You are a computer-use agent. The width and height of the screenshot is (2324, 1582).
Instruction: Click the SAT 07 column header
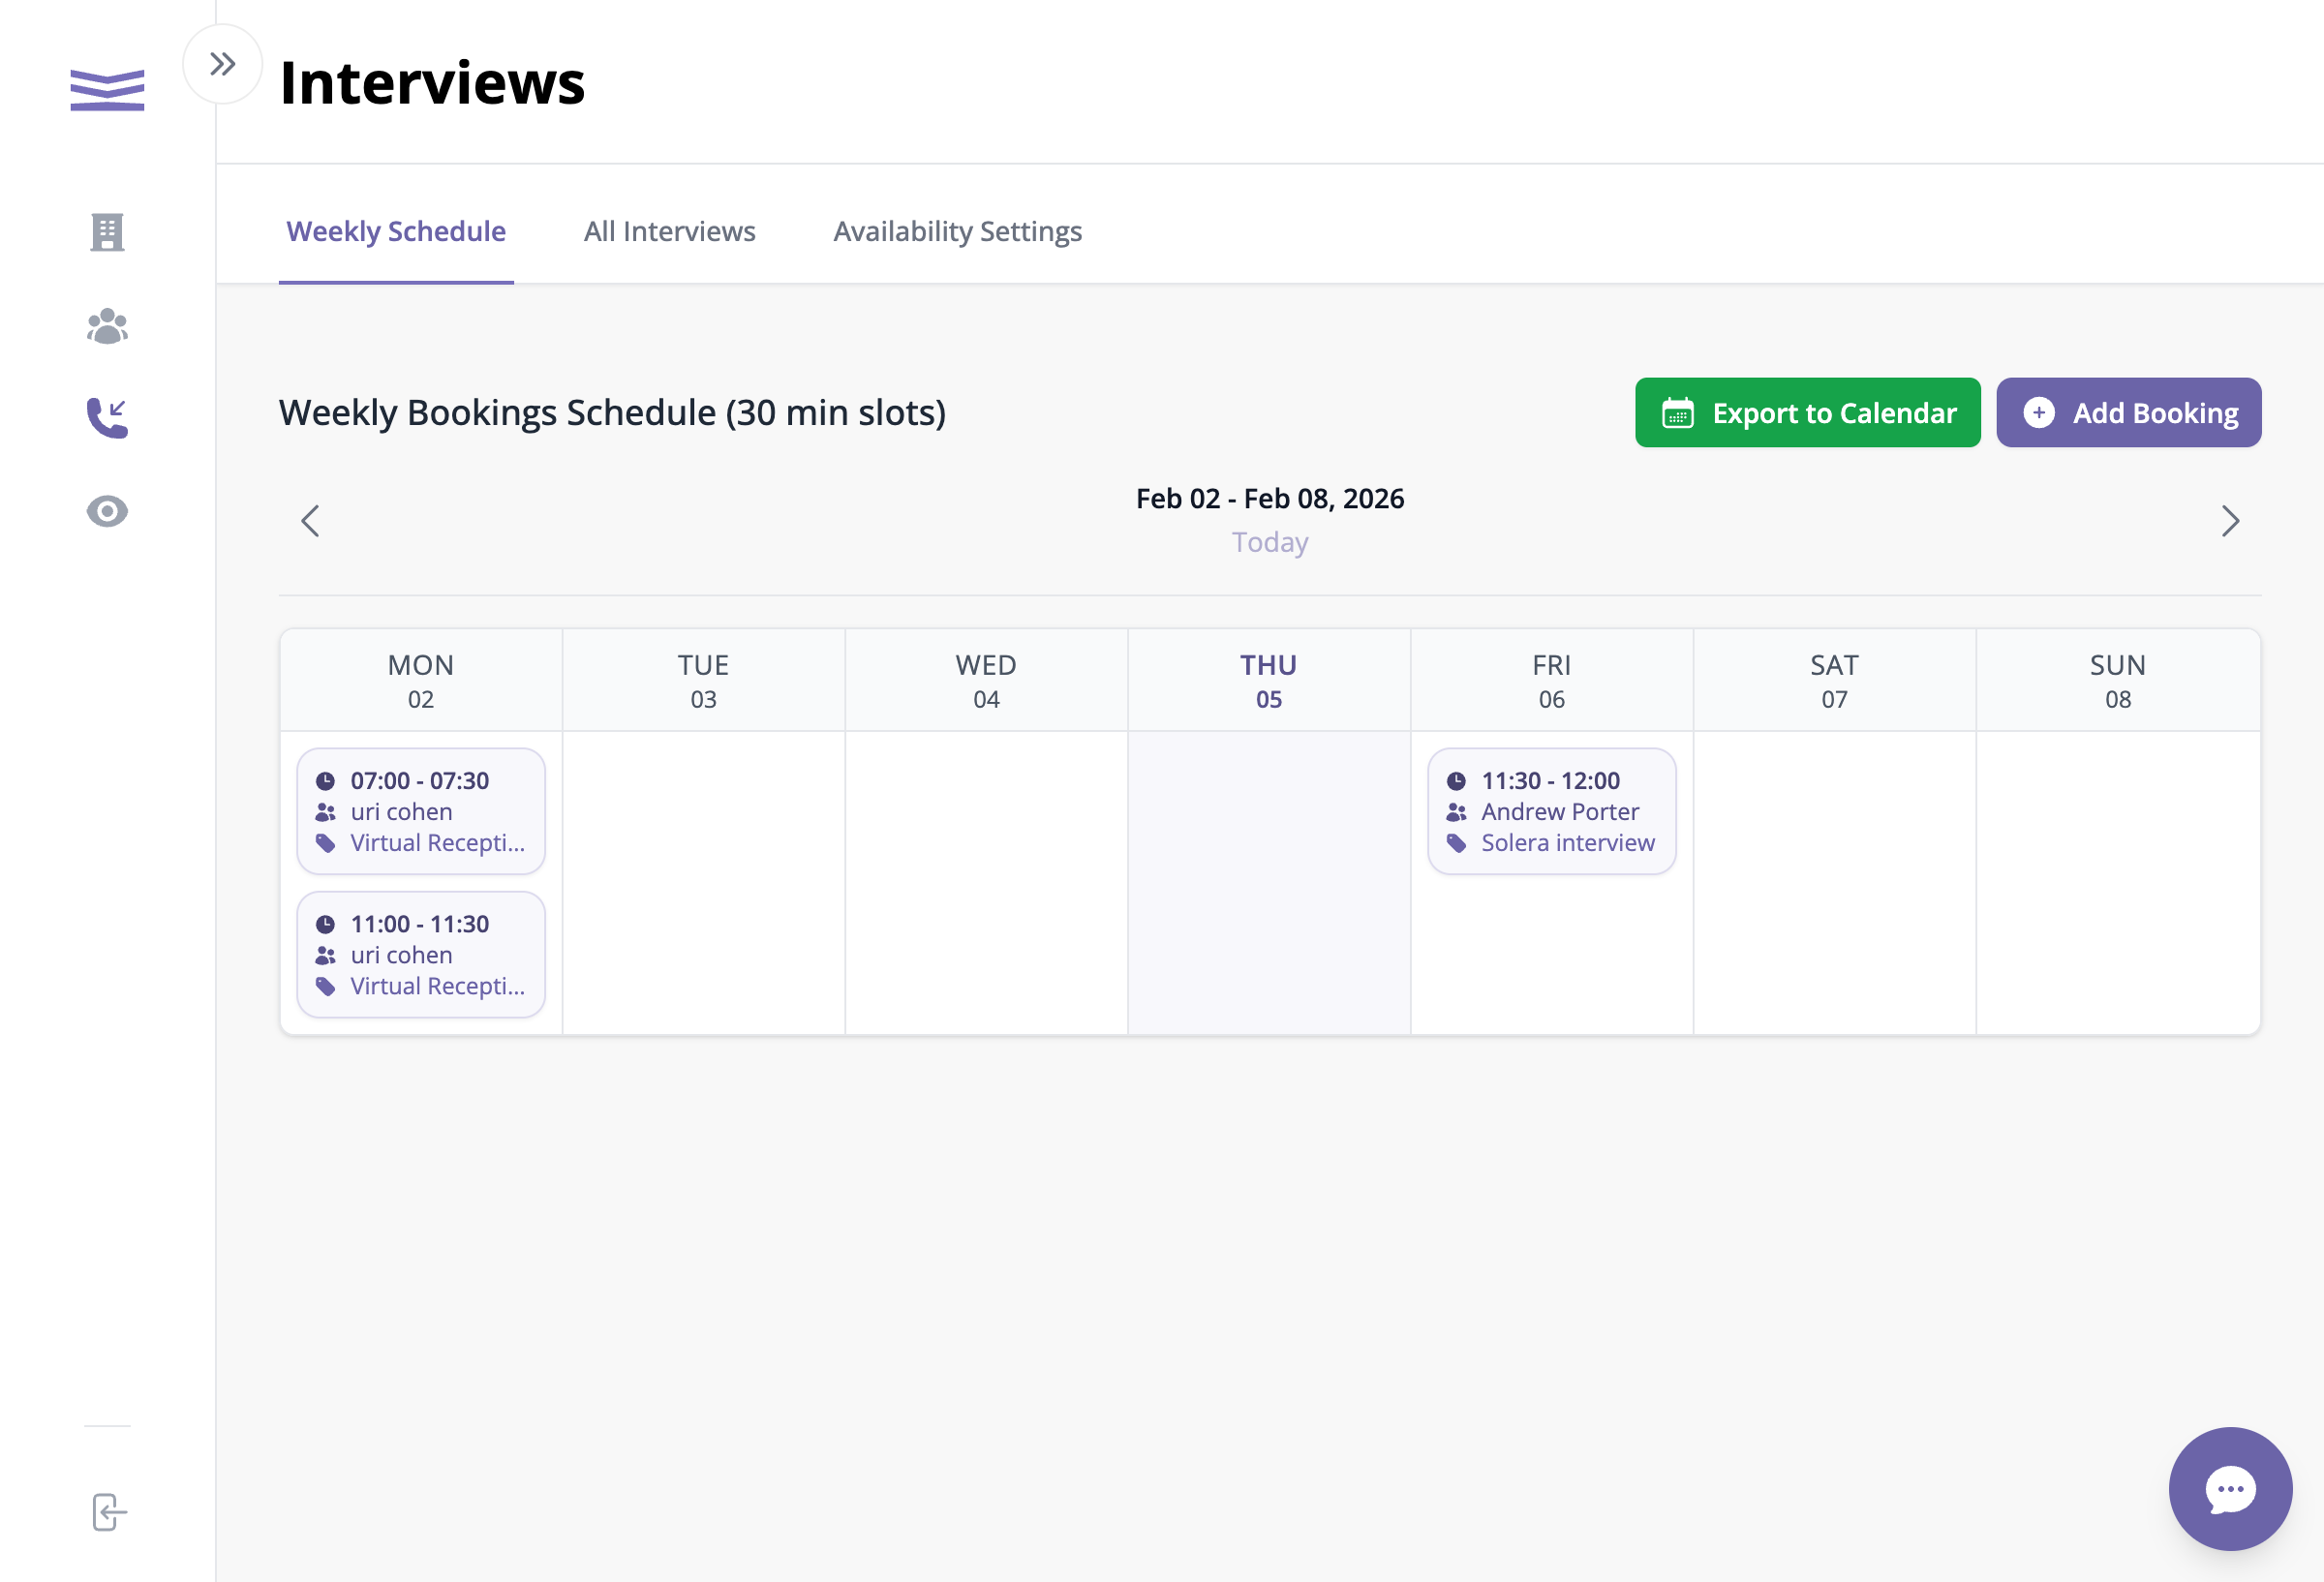coord(1834,681)
